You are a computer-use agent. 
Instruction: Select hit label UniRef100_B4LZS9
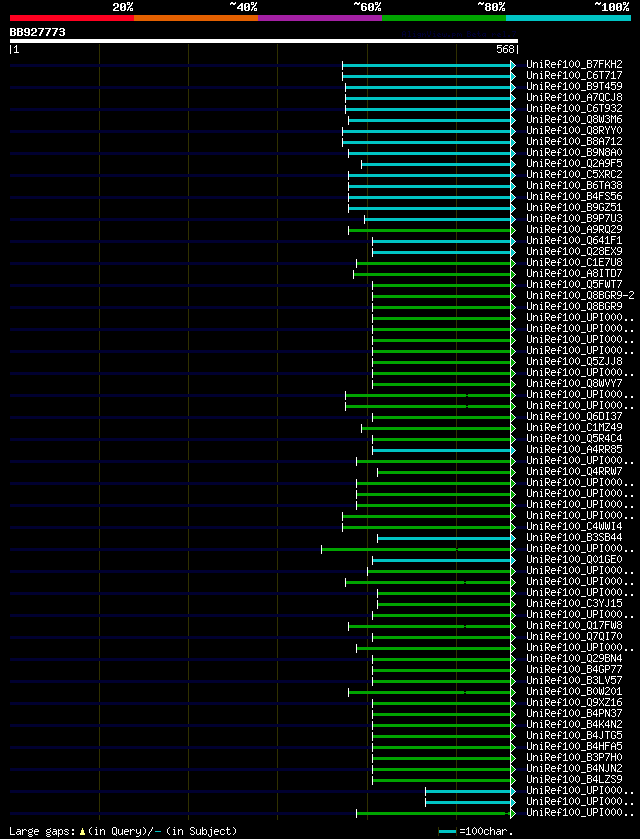(574, 780)
